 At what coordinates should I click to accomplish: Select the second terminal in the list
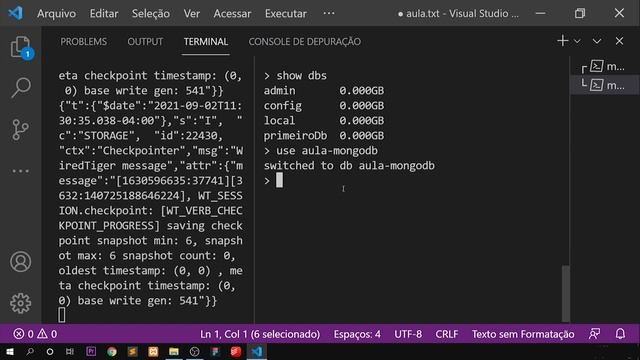(604, 85)
